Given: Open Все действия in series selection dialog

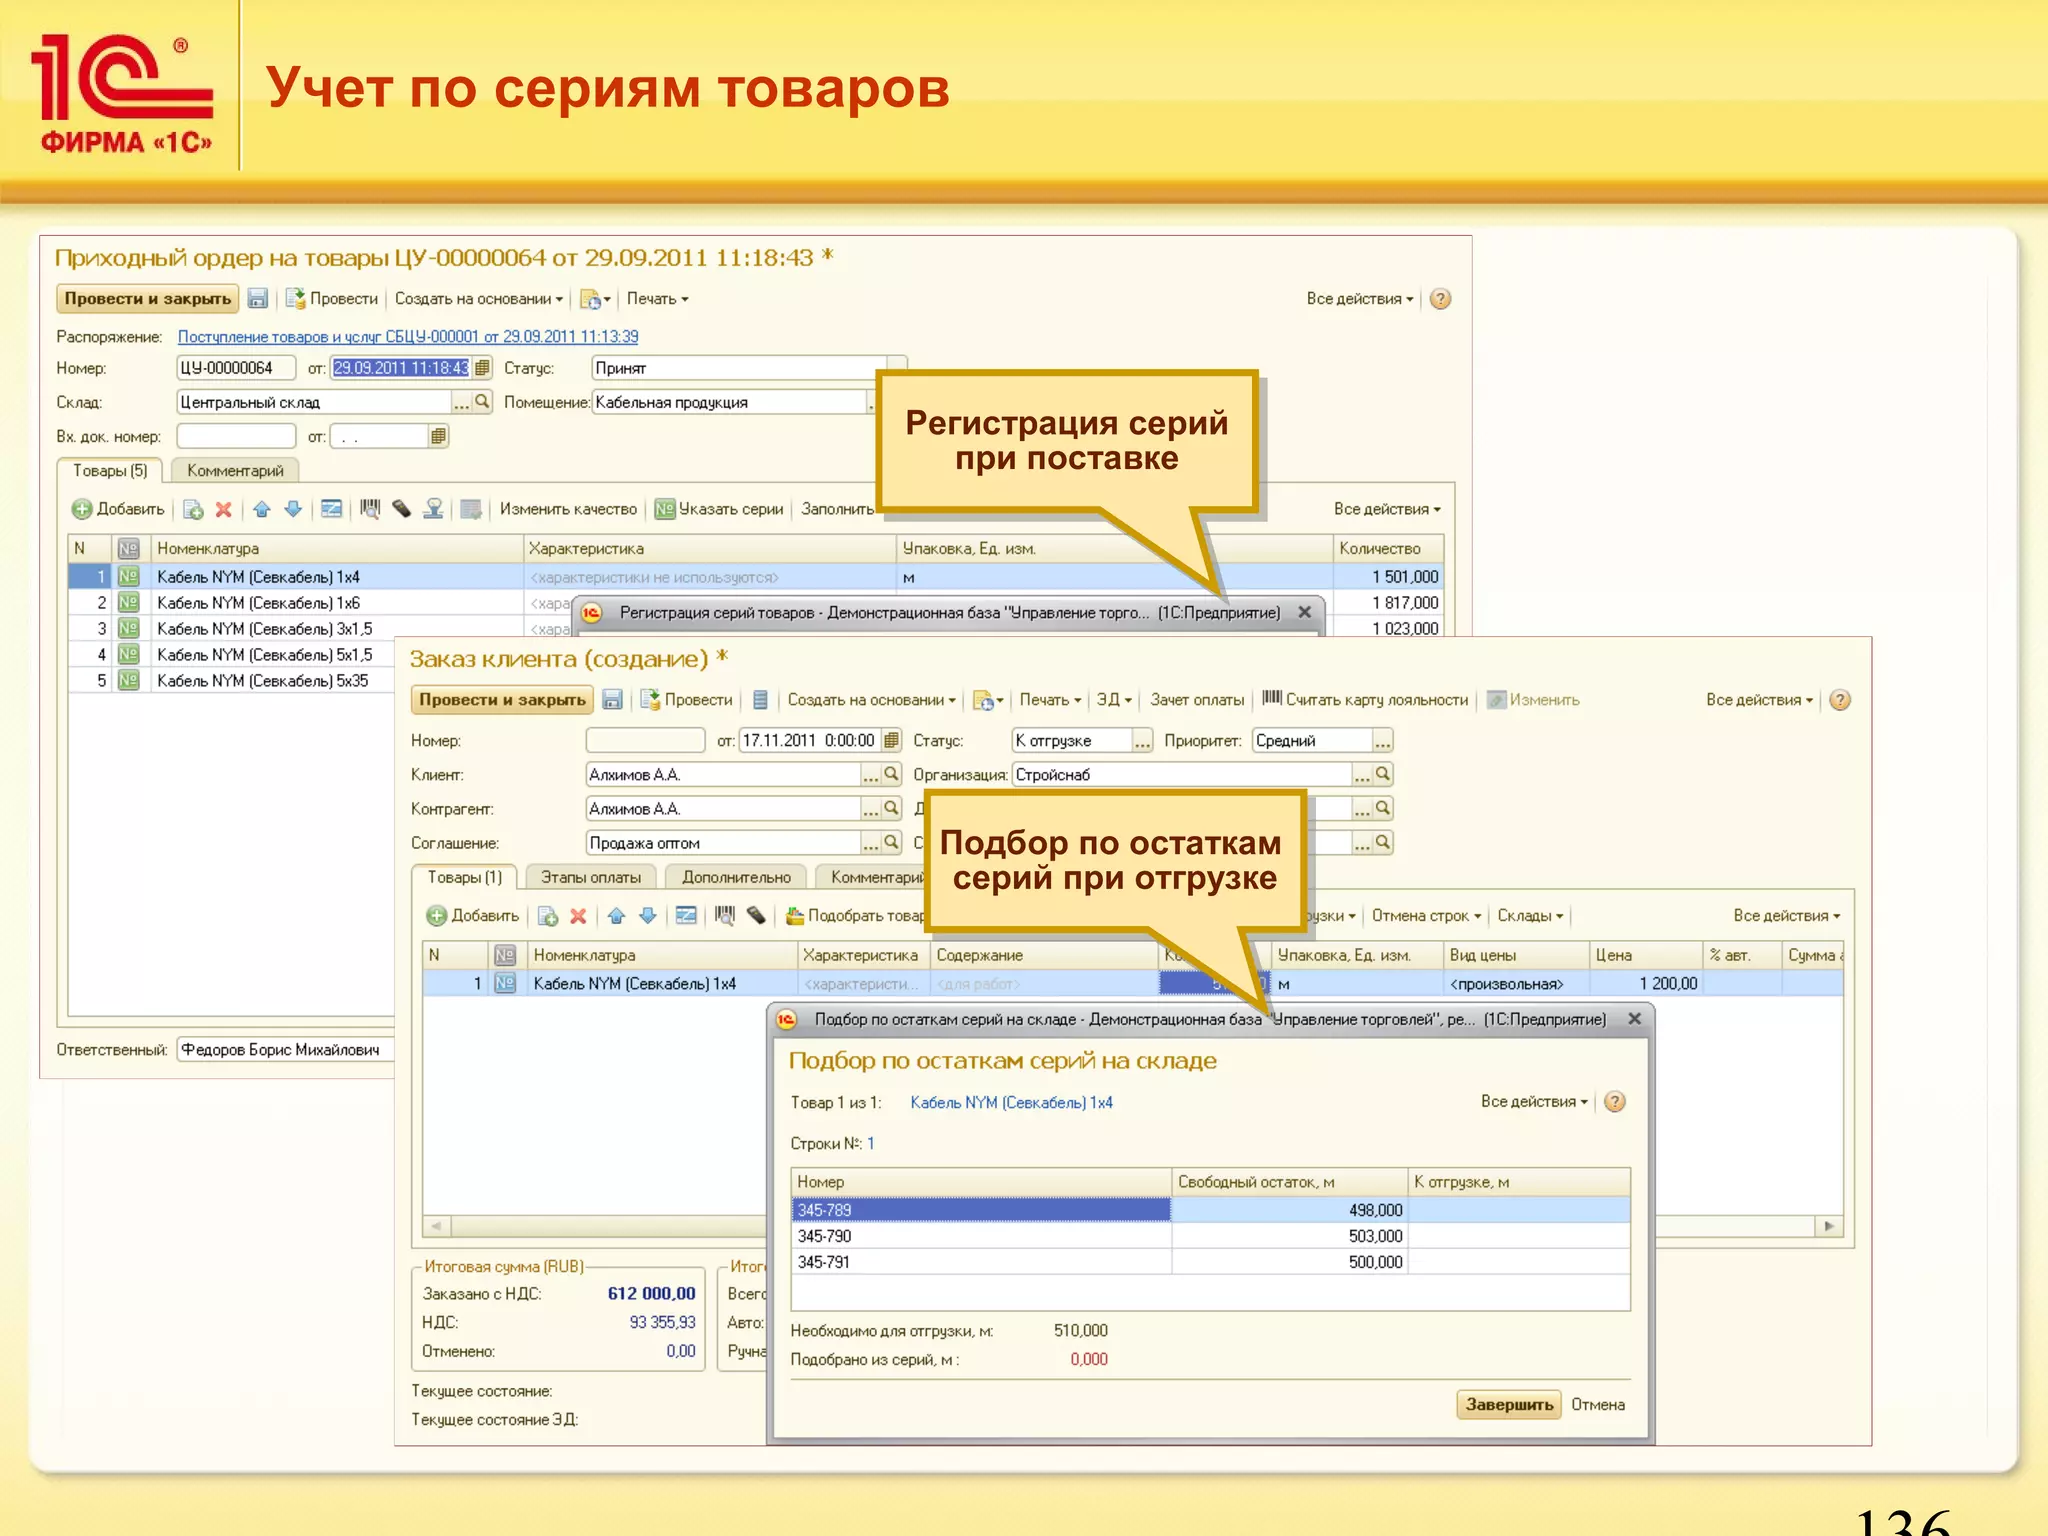Looking at the screenshot, I should (1534, 1102).
